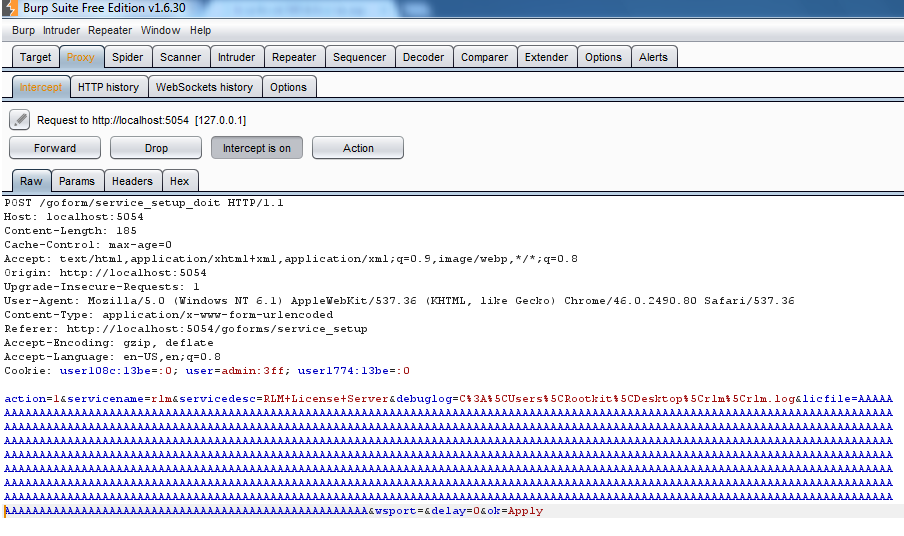The width and height of the screenshot is (904, 536).
Task: Open the Scanner tab
Action: tap(180, 57)
